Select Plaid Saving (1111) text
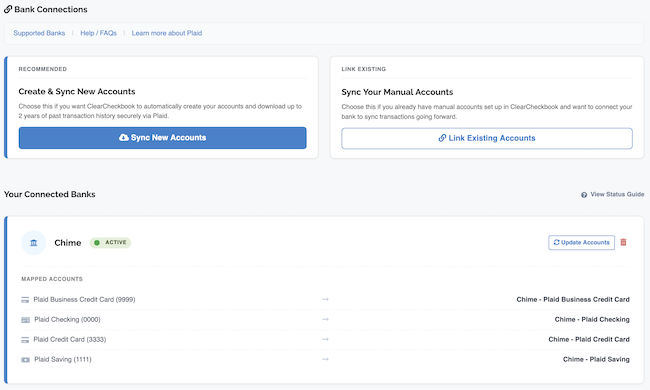This screenshot has width=650, height=390. (63, 359)
